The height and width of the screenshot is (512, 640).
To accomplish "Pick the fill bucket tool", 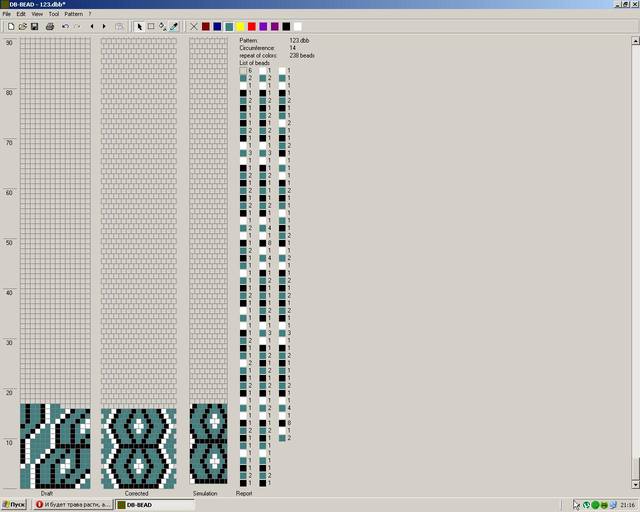I will 162,27.
